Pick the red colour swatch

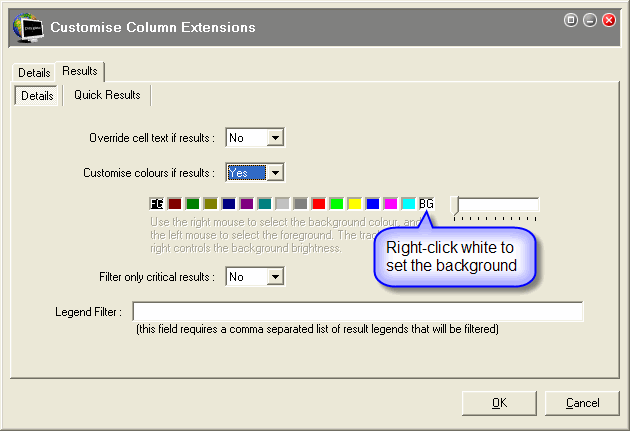click(x=319, y=204)
